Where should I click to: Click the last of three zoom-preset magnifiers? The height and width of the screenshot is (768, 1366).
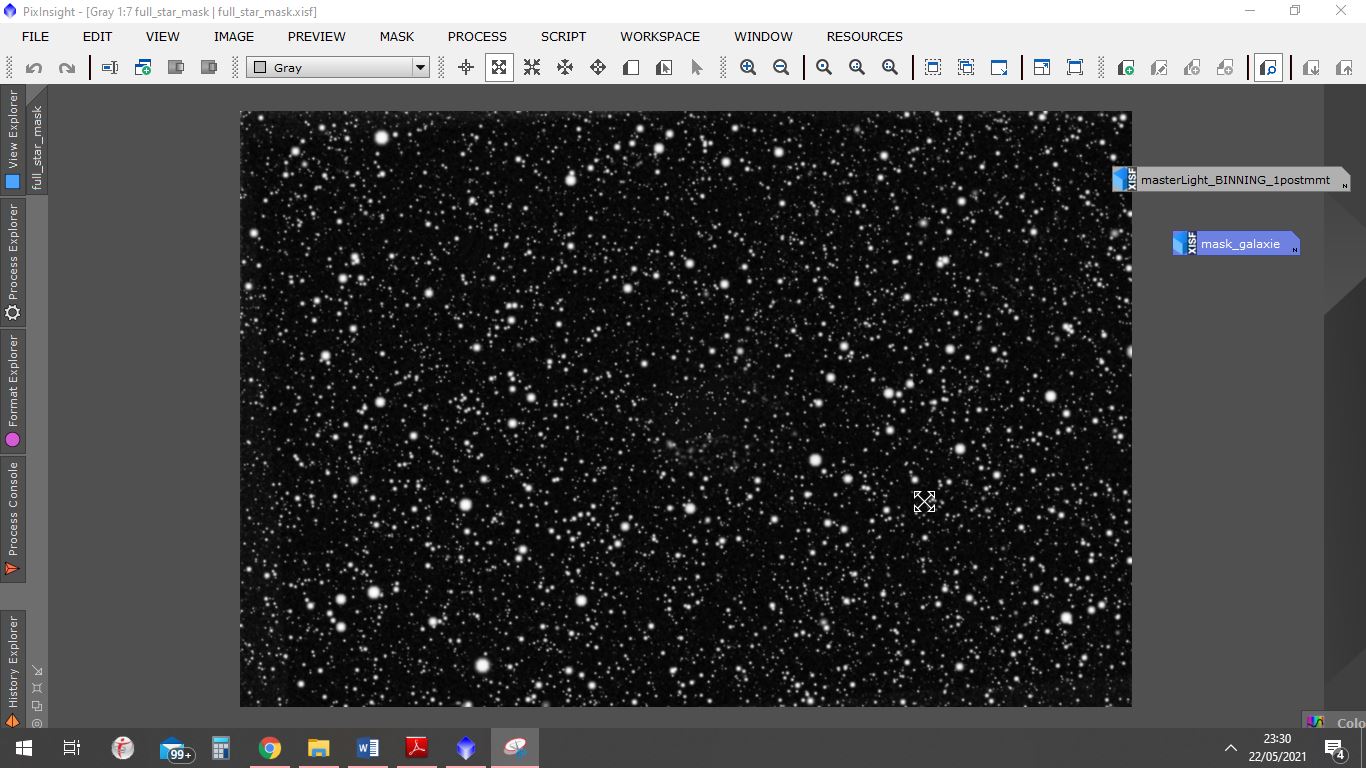pyautogui.click(x=890, y=68)
